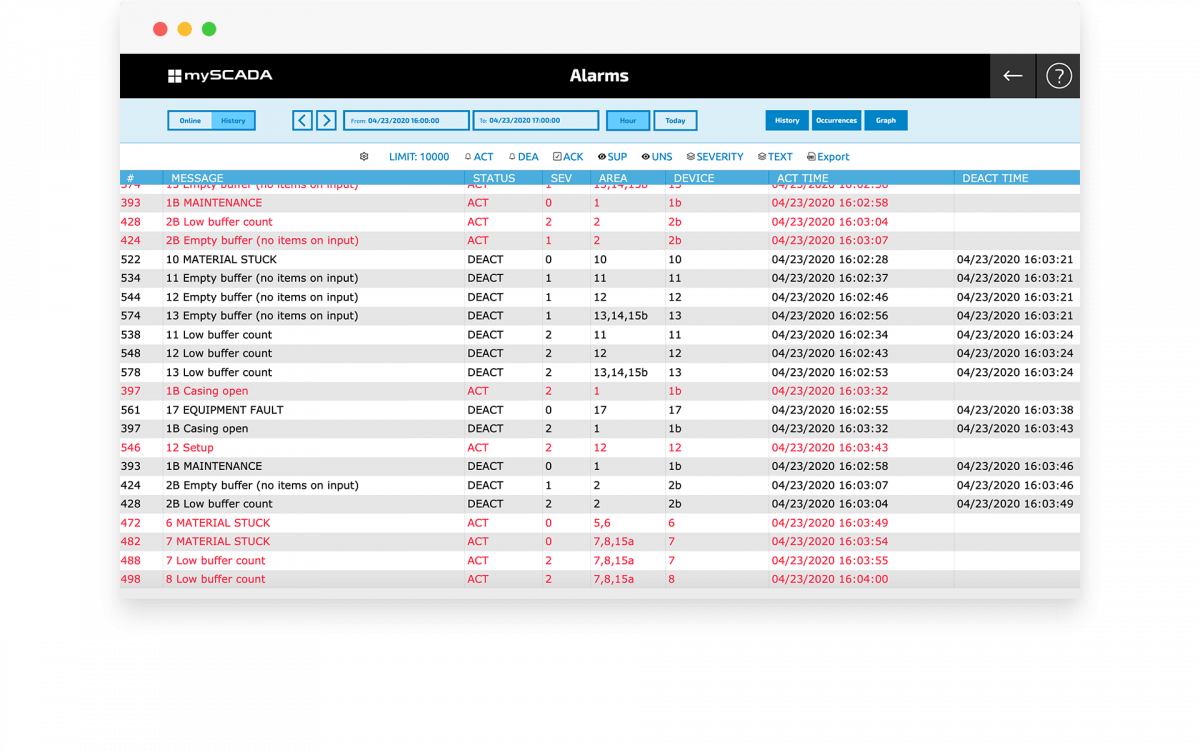
Task: Sort by the # column header
Action: click(131, 178)
